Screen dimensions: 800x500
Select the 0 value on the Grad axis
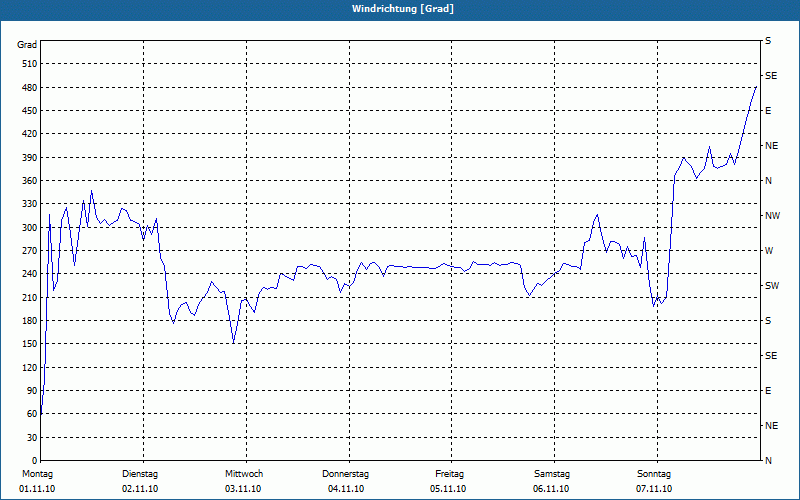[35, 461]
